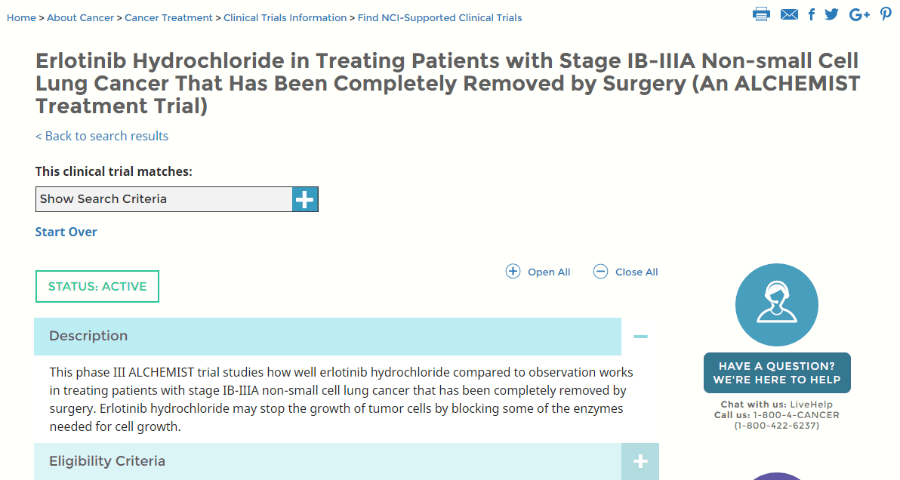The height and width of the screenshot is (480, 900).
Task: Collapse the Description section
Action: (640, 336)
